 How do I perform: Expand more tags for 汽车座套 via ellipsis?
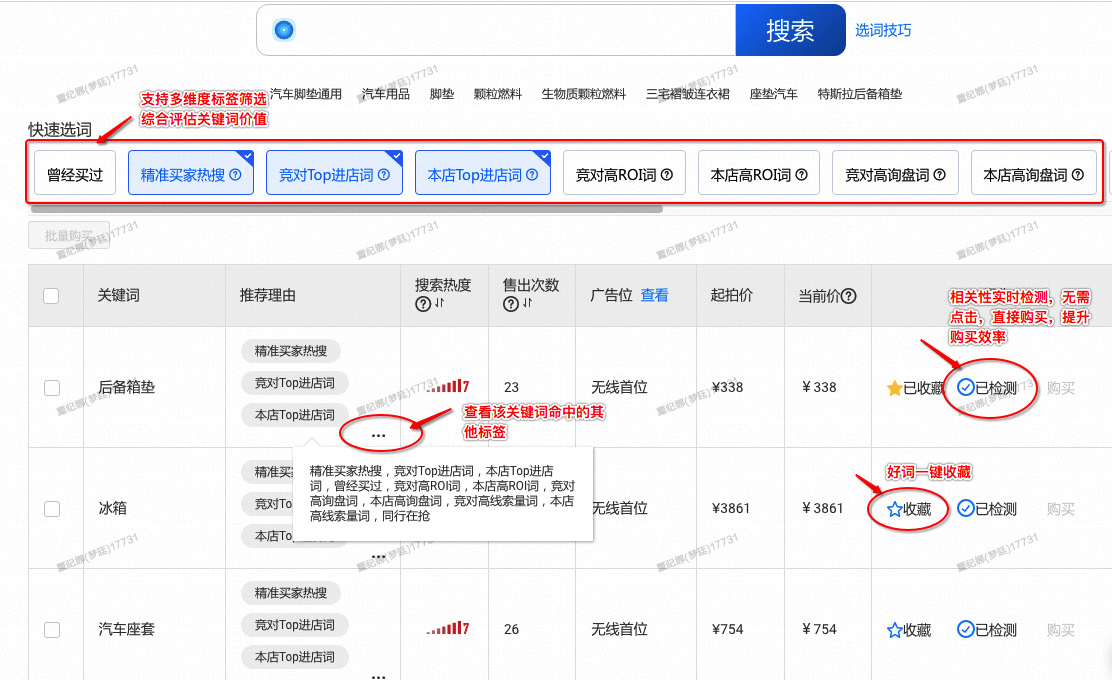click(x=378, y=676)
